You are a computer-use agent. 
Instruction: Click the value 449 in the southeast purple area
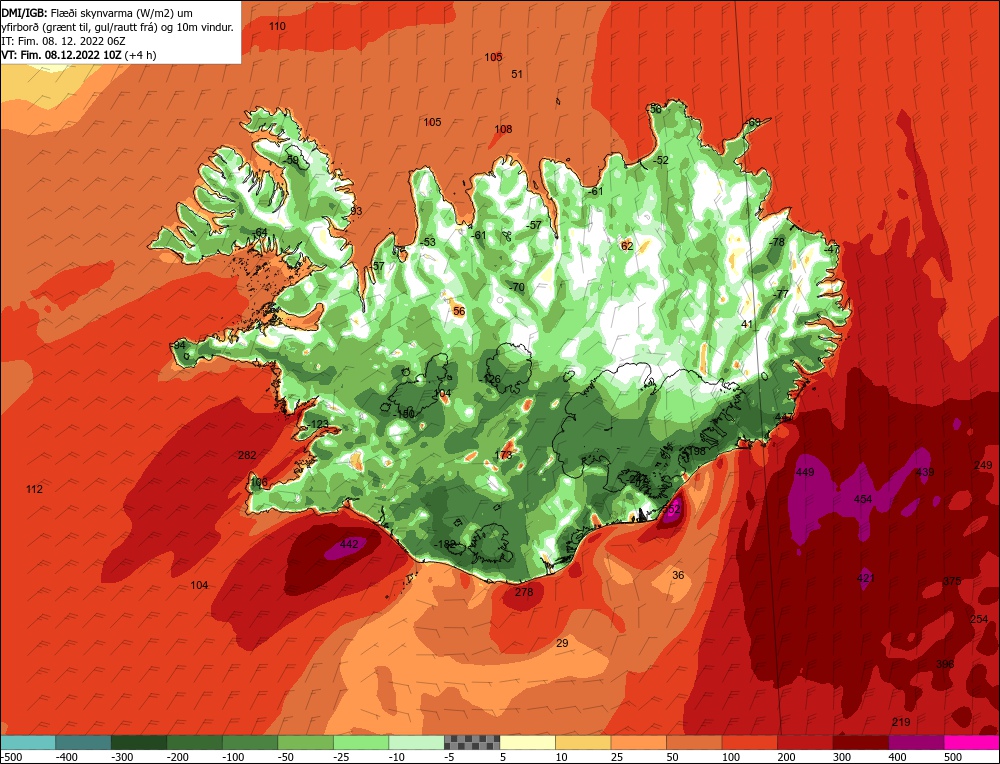(805, 473)
